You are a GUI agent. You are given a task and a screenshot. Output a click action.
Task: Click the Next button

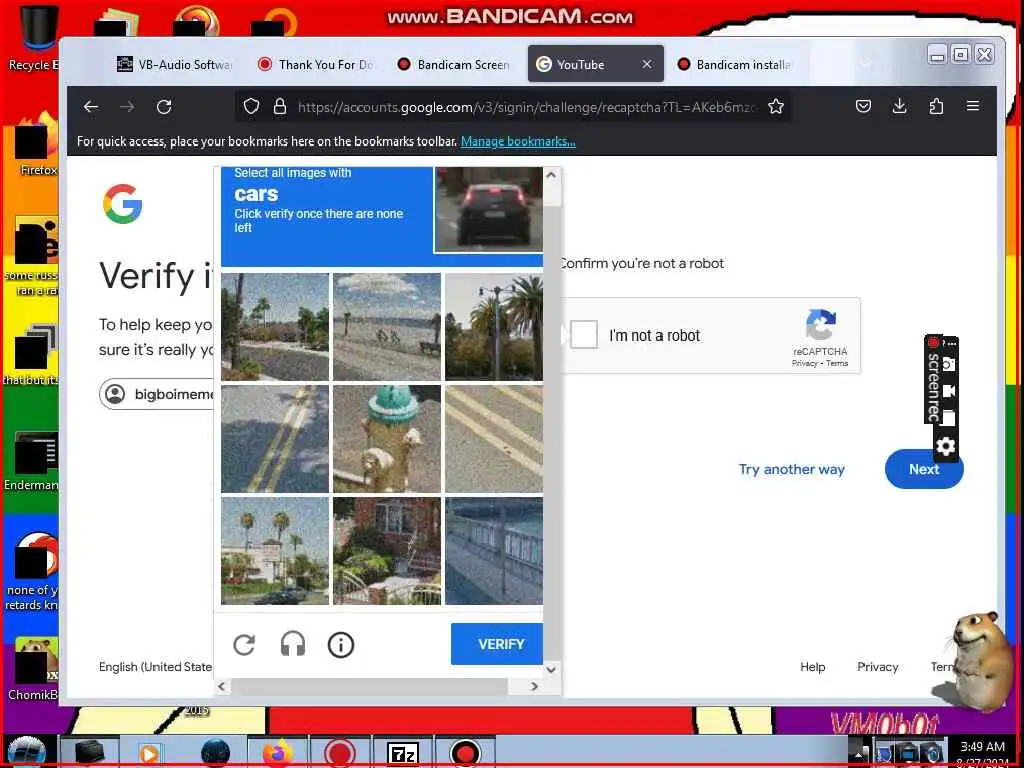point(923,469)
